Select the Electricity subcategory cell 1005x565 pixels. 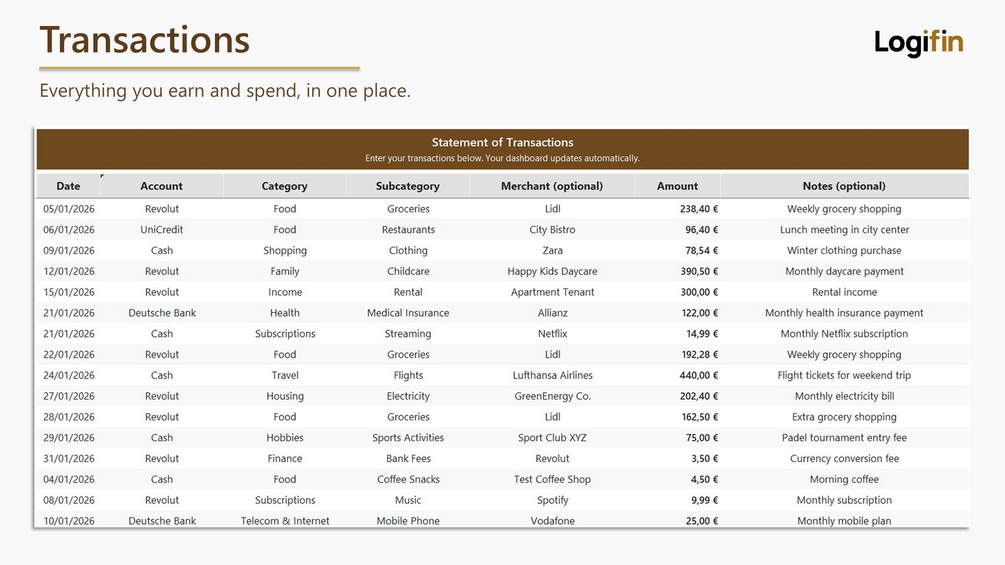[x=408, y=396]
